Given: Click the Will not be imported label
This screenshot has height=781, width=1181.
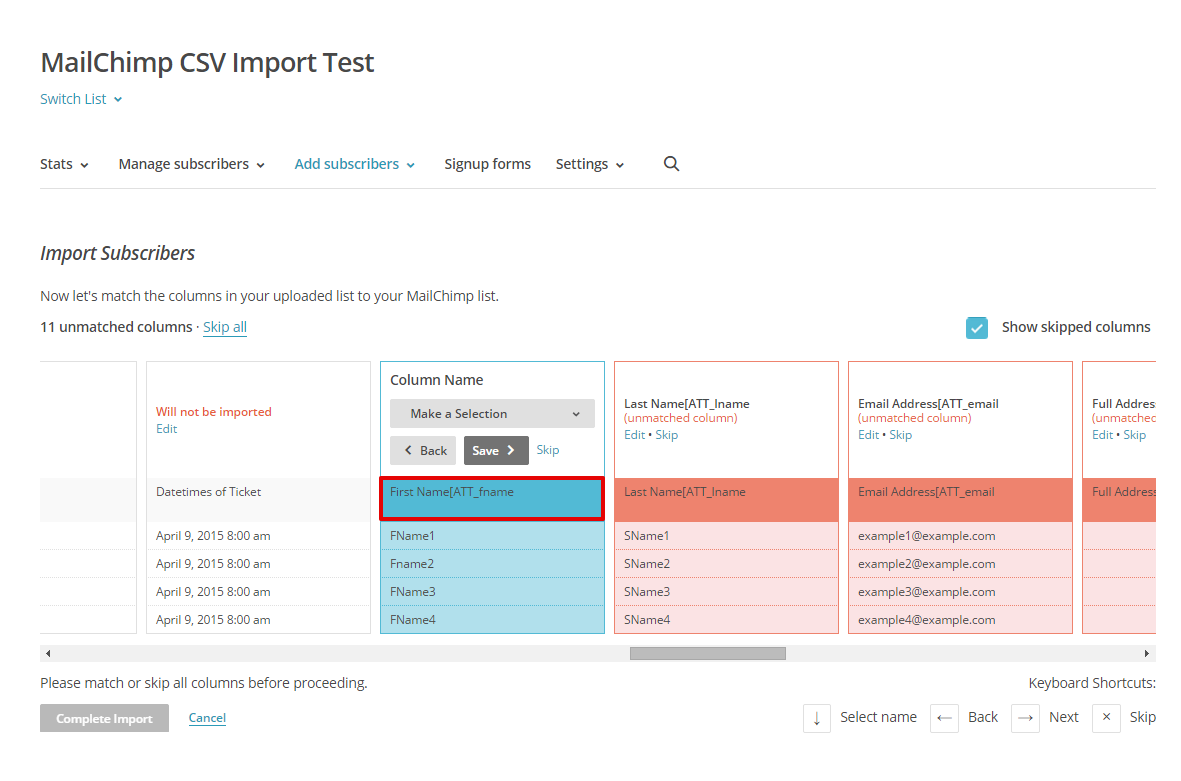Looking at the screenshot, I should pyautogui.click(x=213, y=411).
